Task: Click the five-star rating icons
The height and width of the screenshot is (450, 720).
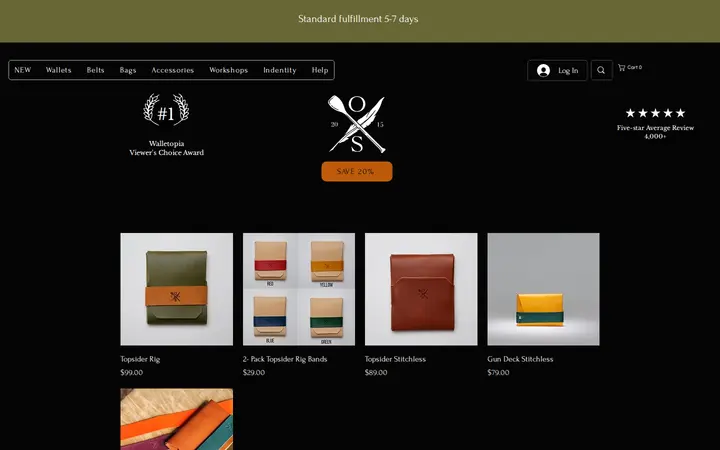Action: pyautogui.click(x=655, y=113)
